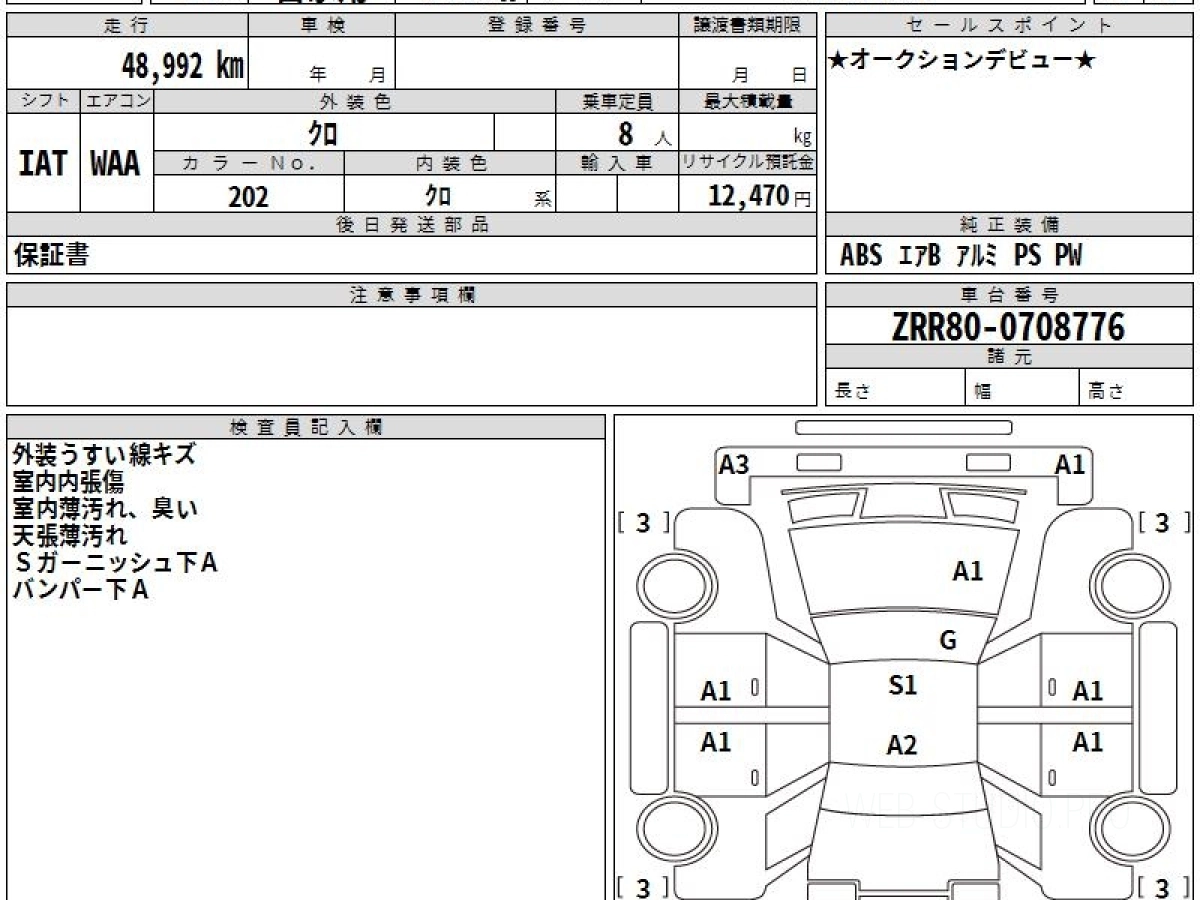The width and height of the screenshot is (1200, 900).
Task: Select the A2 mark on the roof
Action: tap(902, 745)
